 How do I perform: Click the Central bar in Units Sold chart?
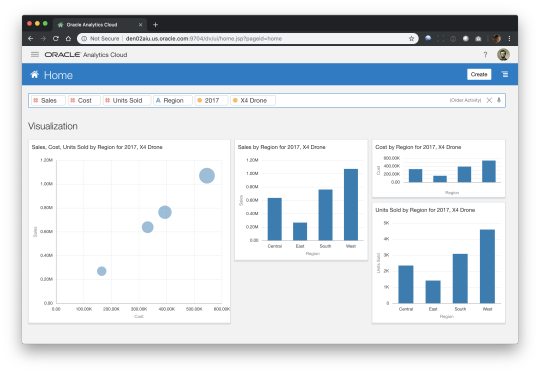tap(406, 284)
